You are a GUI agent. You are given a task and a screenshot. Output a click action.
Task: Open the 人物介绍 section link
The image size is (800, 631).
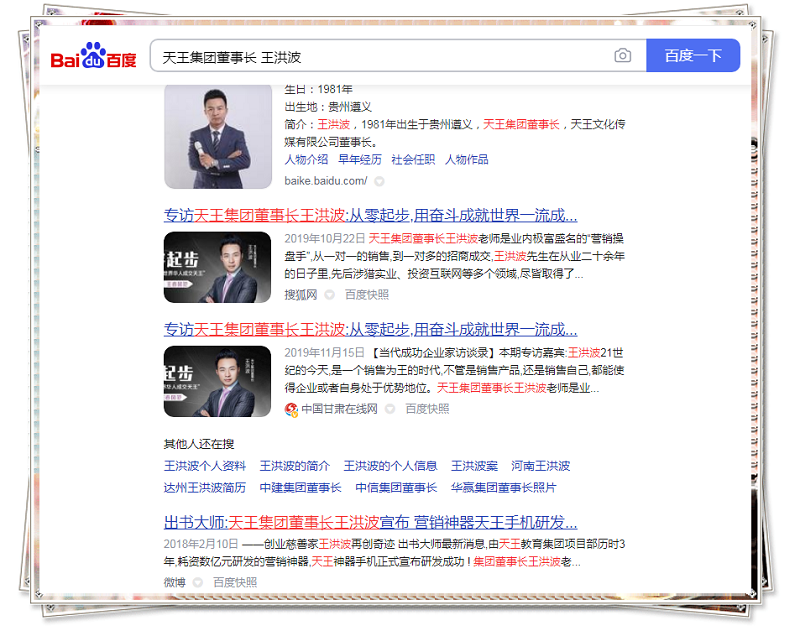click(306, 160)
